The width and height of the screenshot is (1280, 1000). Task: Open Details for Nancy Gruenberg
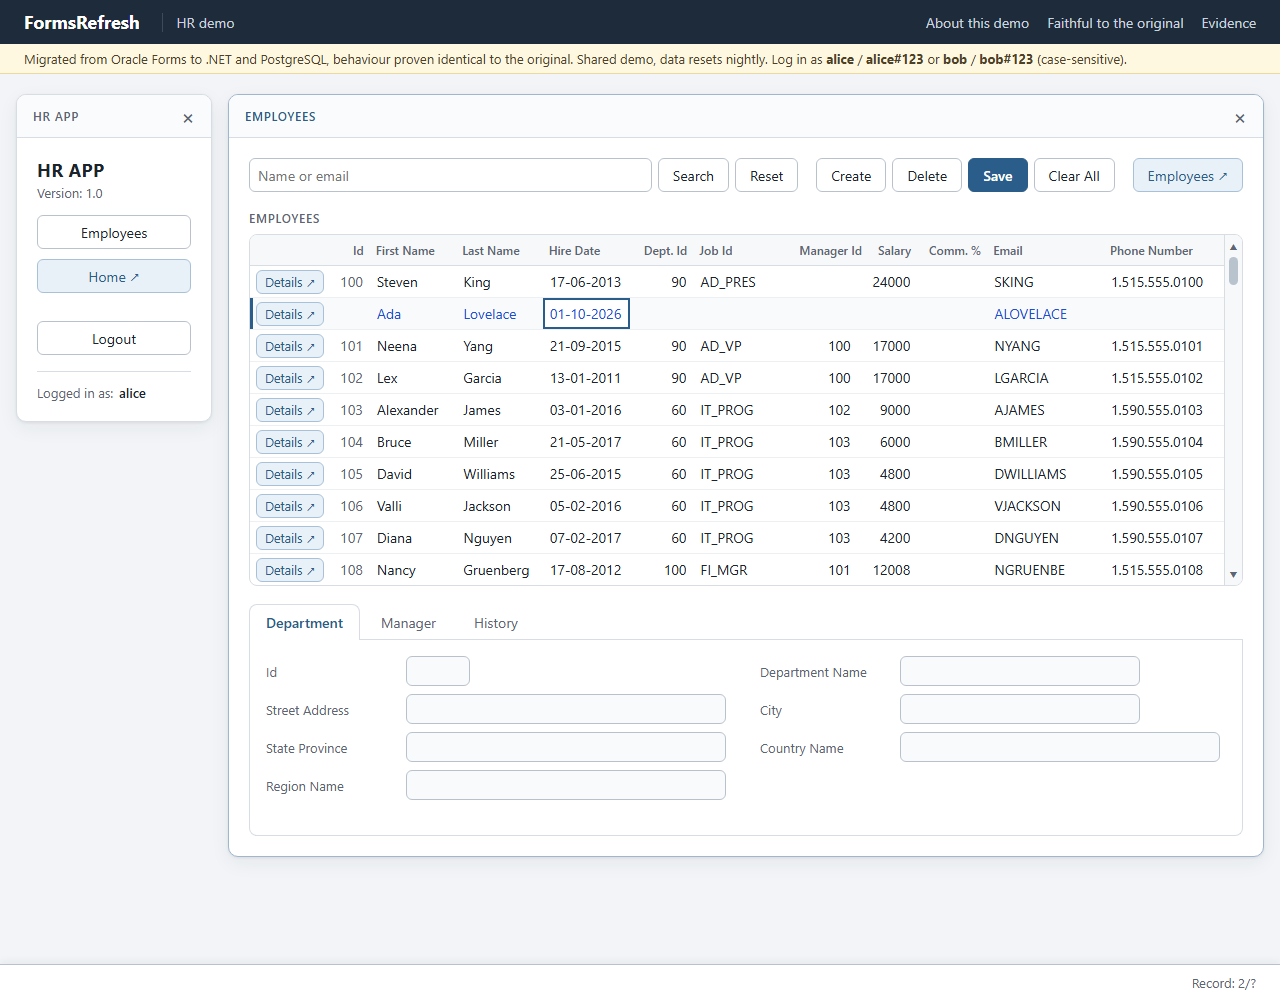point(290,571)
